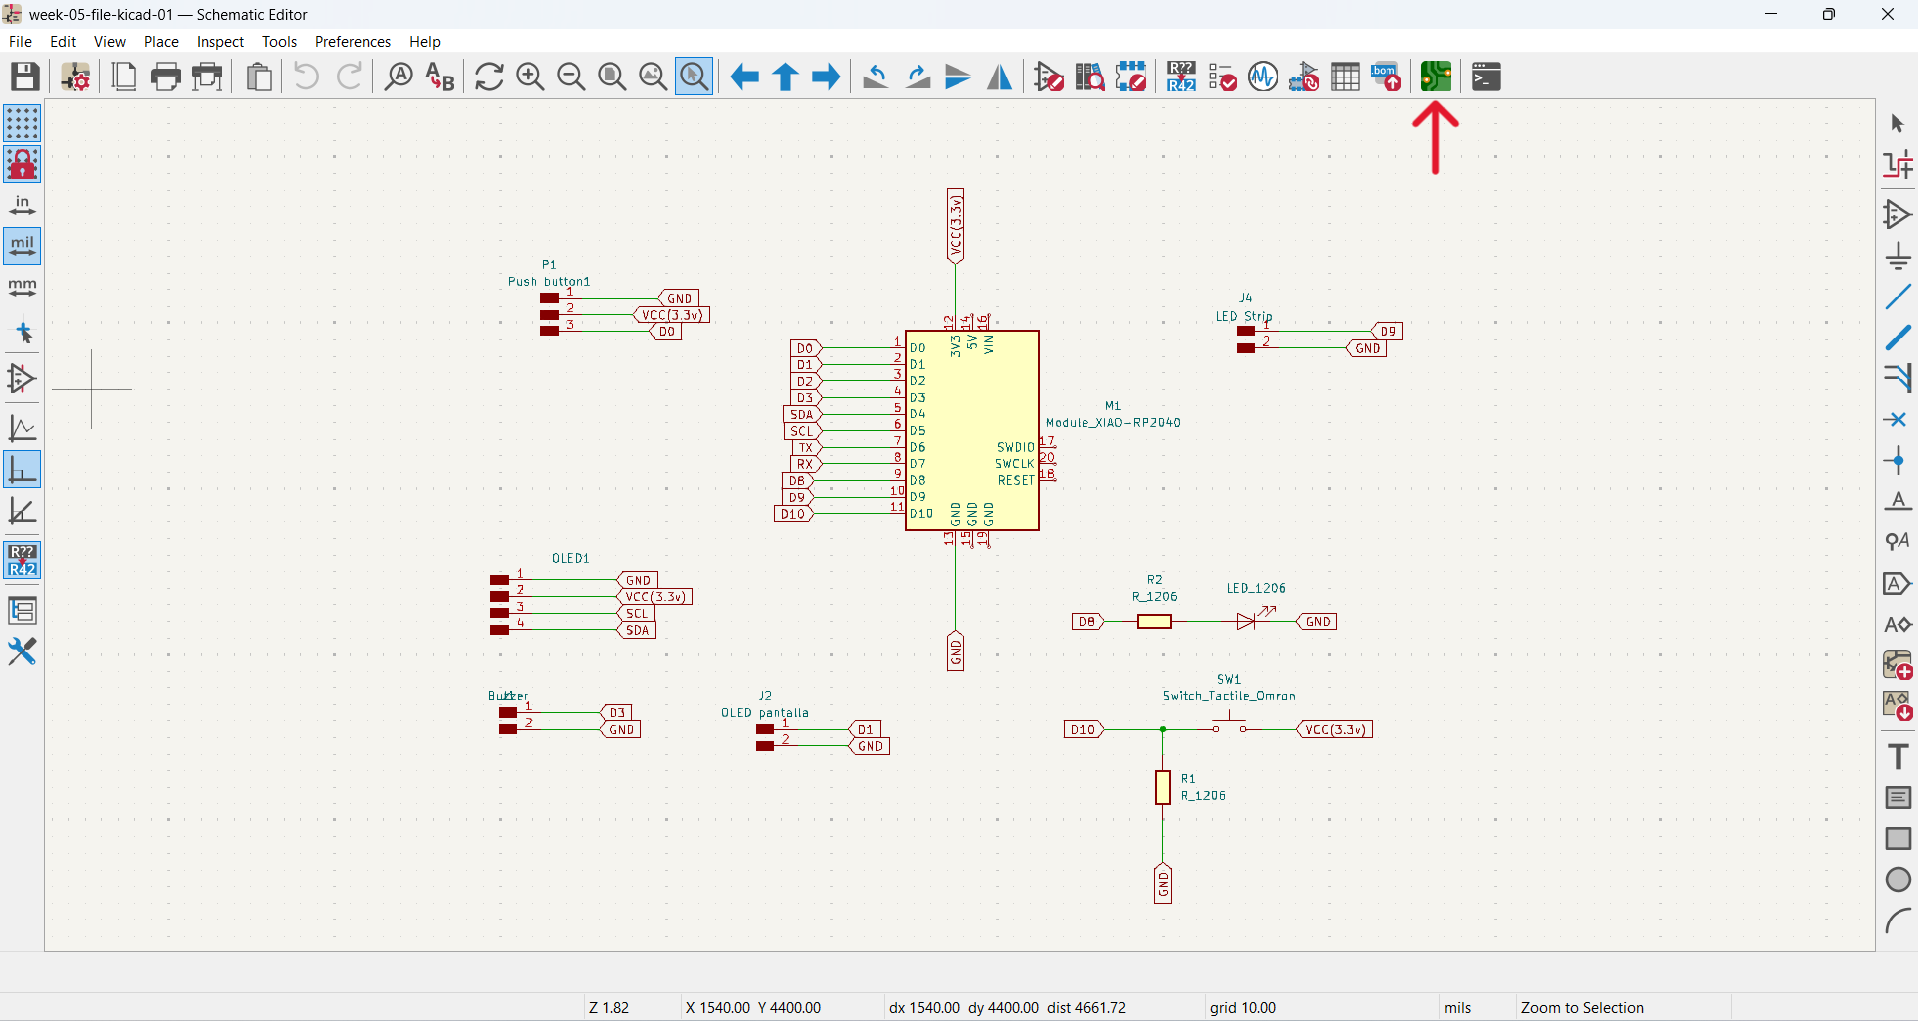Viewport: 1918px width, 1021px height.
Task: Select the Add Power symbol tool
Action: pyautogui.click(x=1897, y=255)
